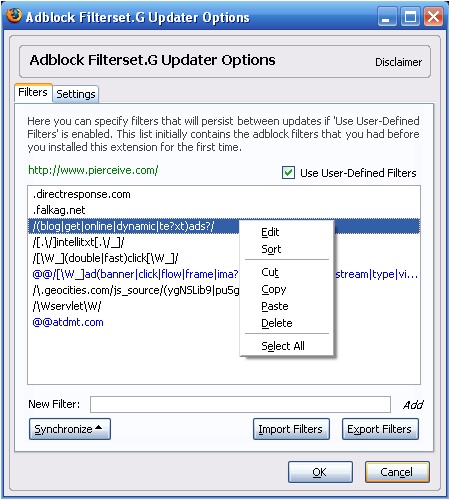Choose Delete from the context menu
The image size is (450, 500).
click(277, 323)
